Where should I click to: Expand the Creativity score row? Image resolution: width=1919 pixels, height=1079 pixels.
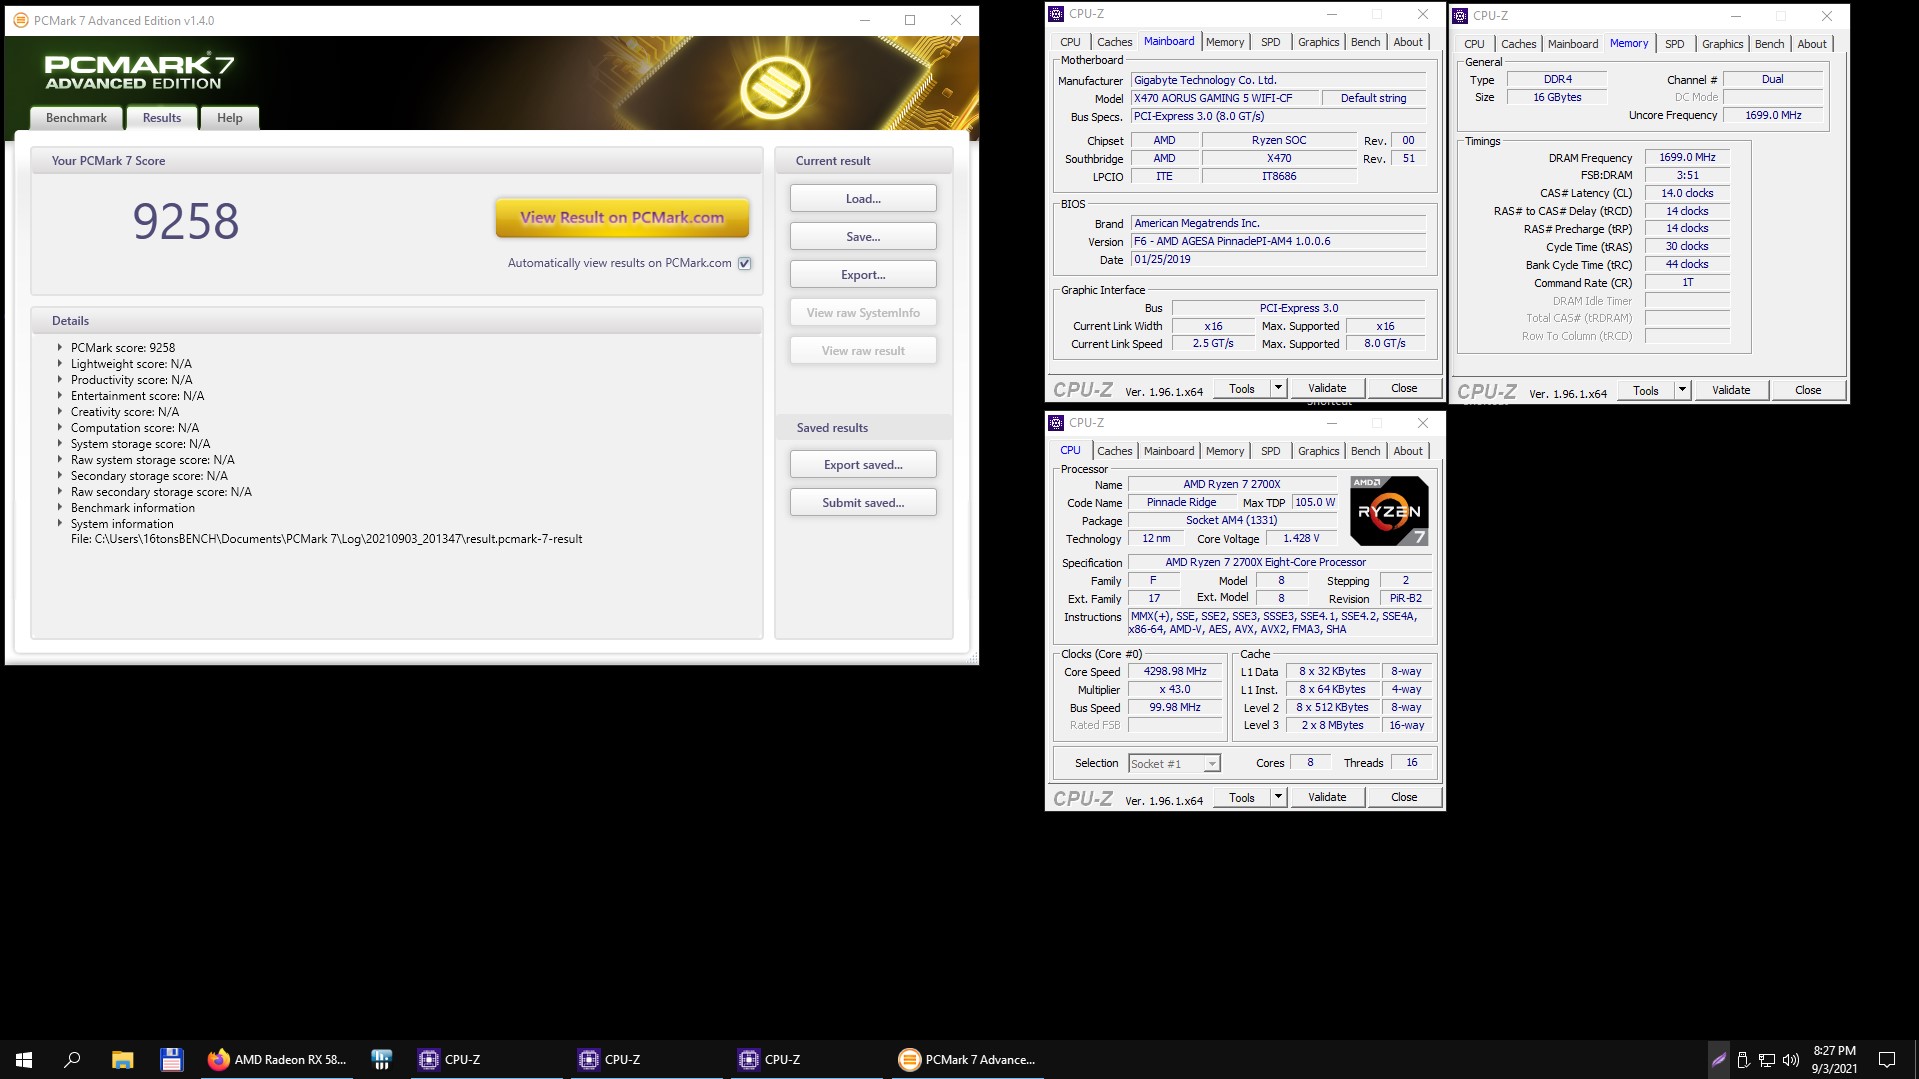click(59, 411)
